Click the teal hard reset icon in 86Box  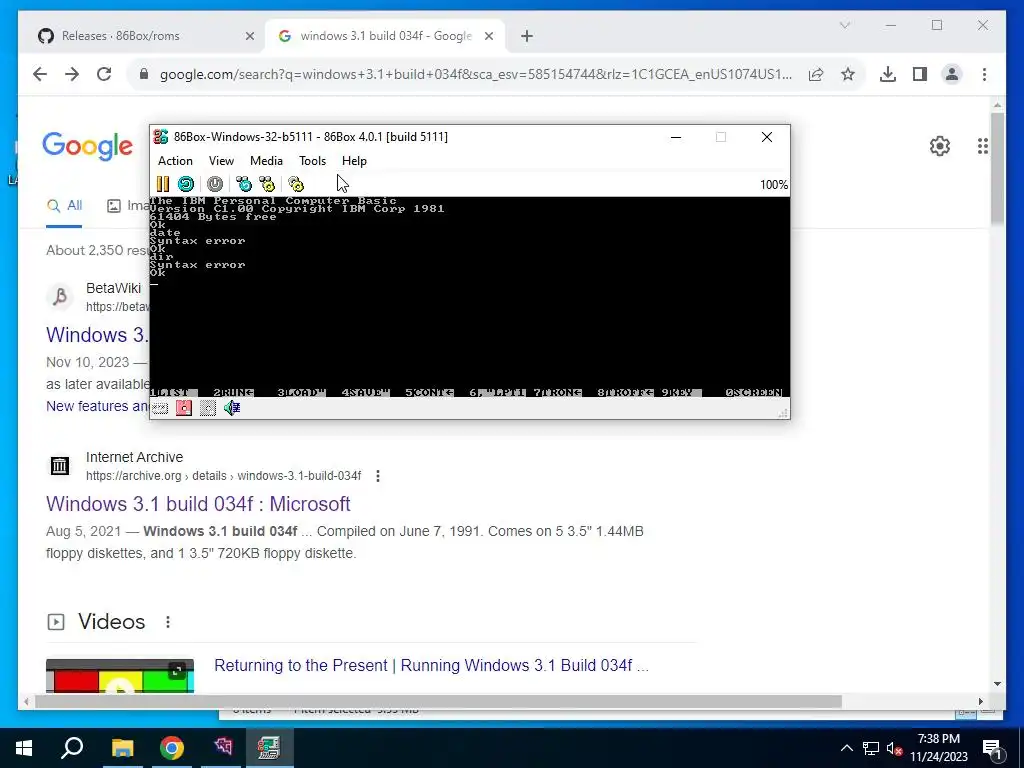point(186,184)
